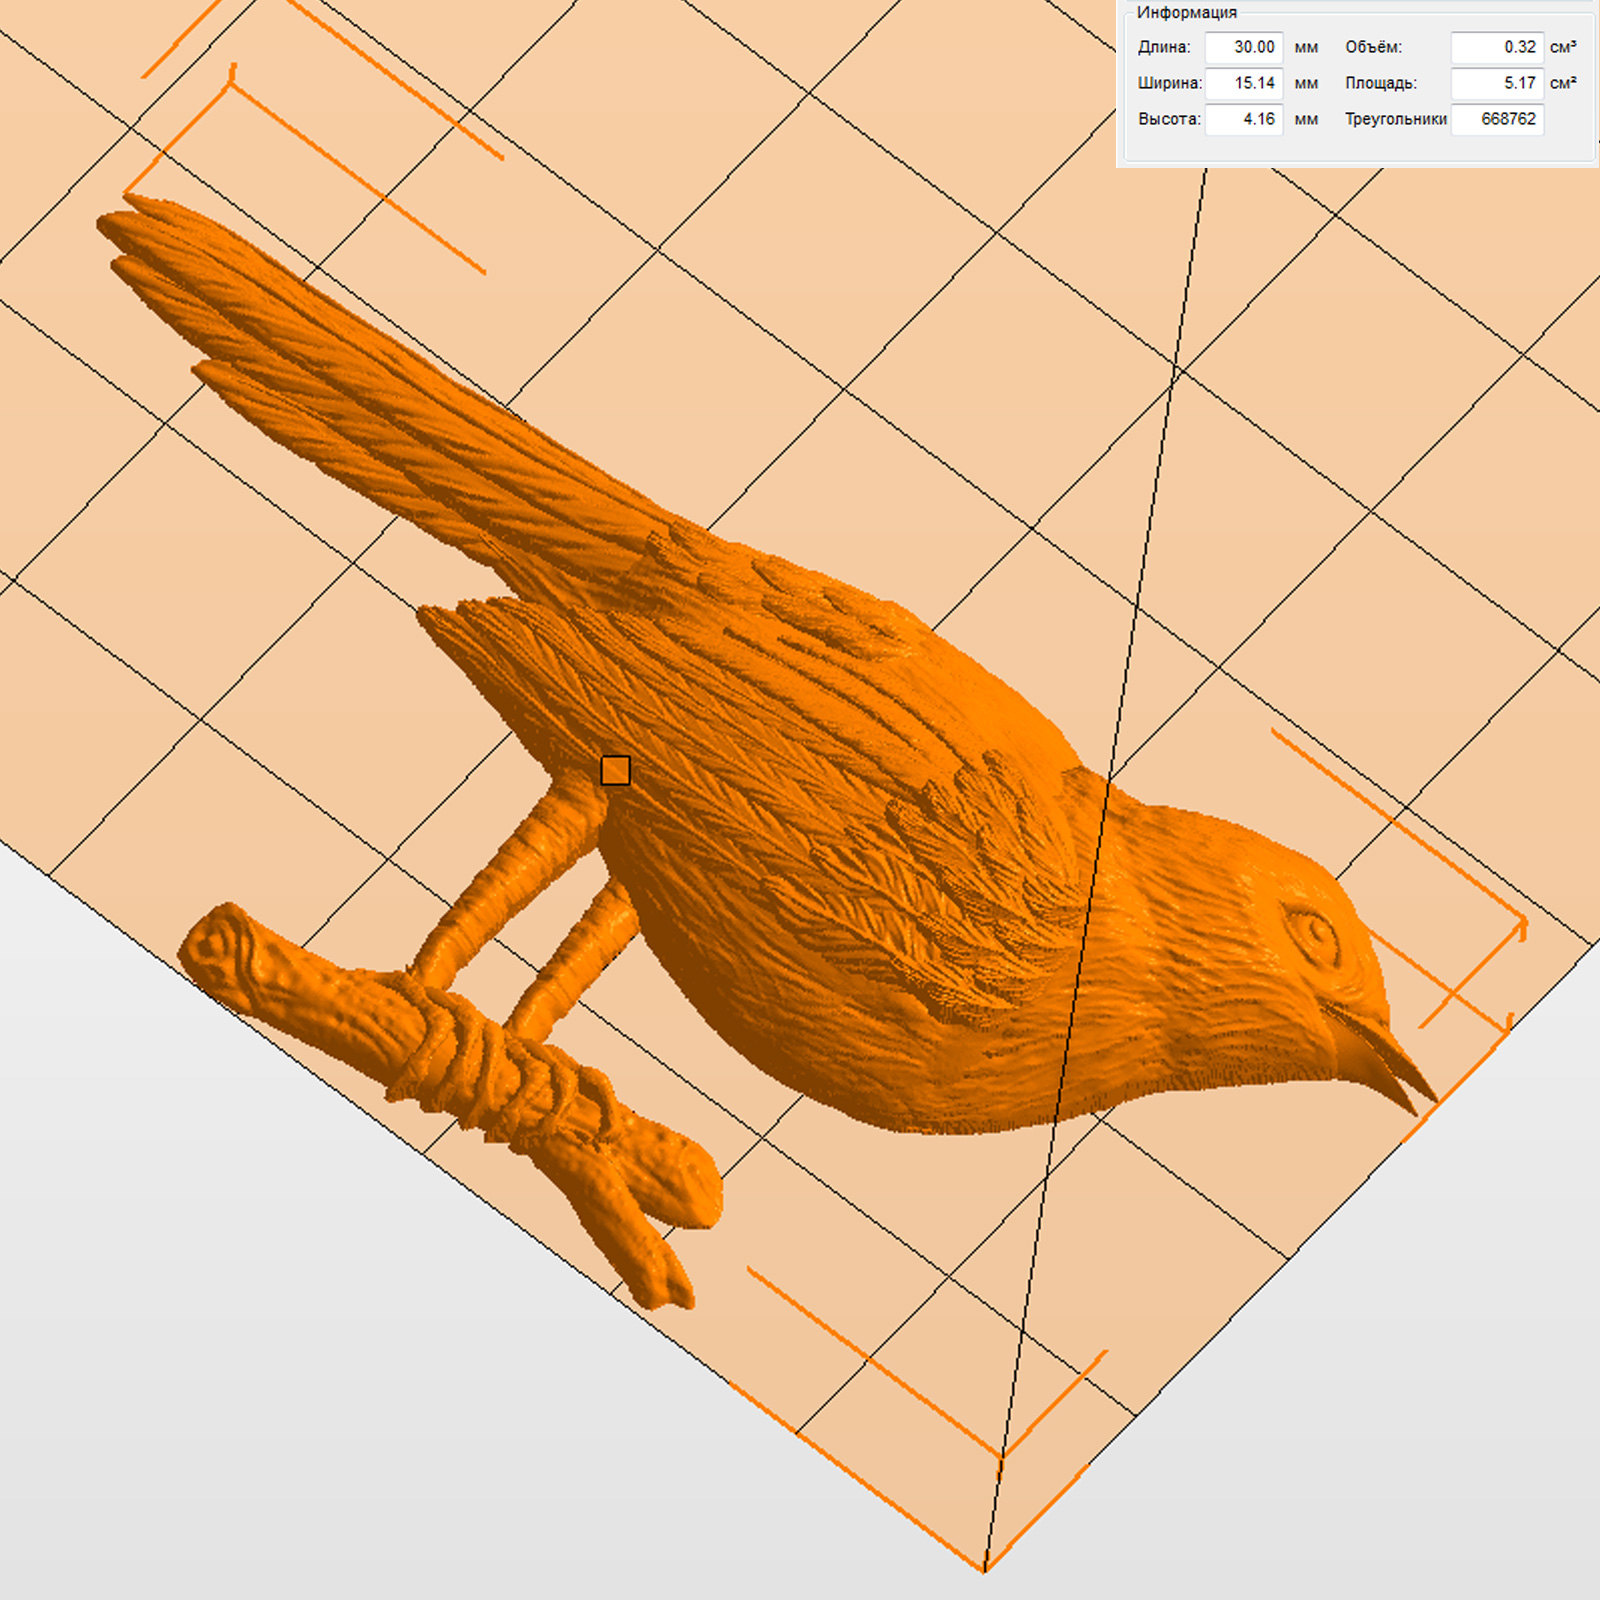Viewport: 1600px width, 1600px height.
Task: Click the bird's eye on the model
Action: [x=1313, y=933]
